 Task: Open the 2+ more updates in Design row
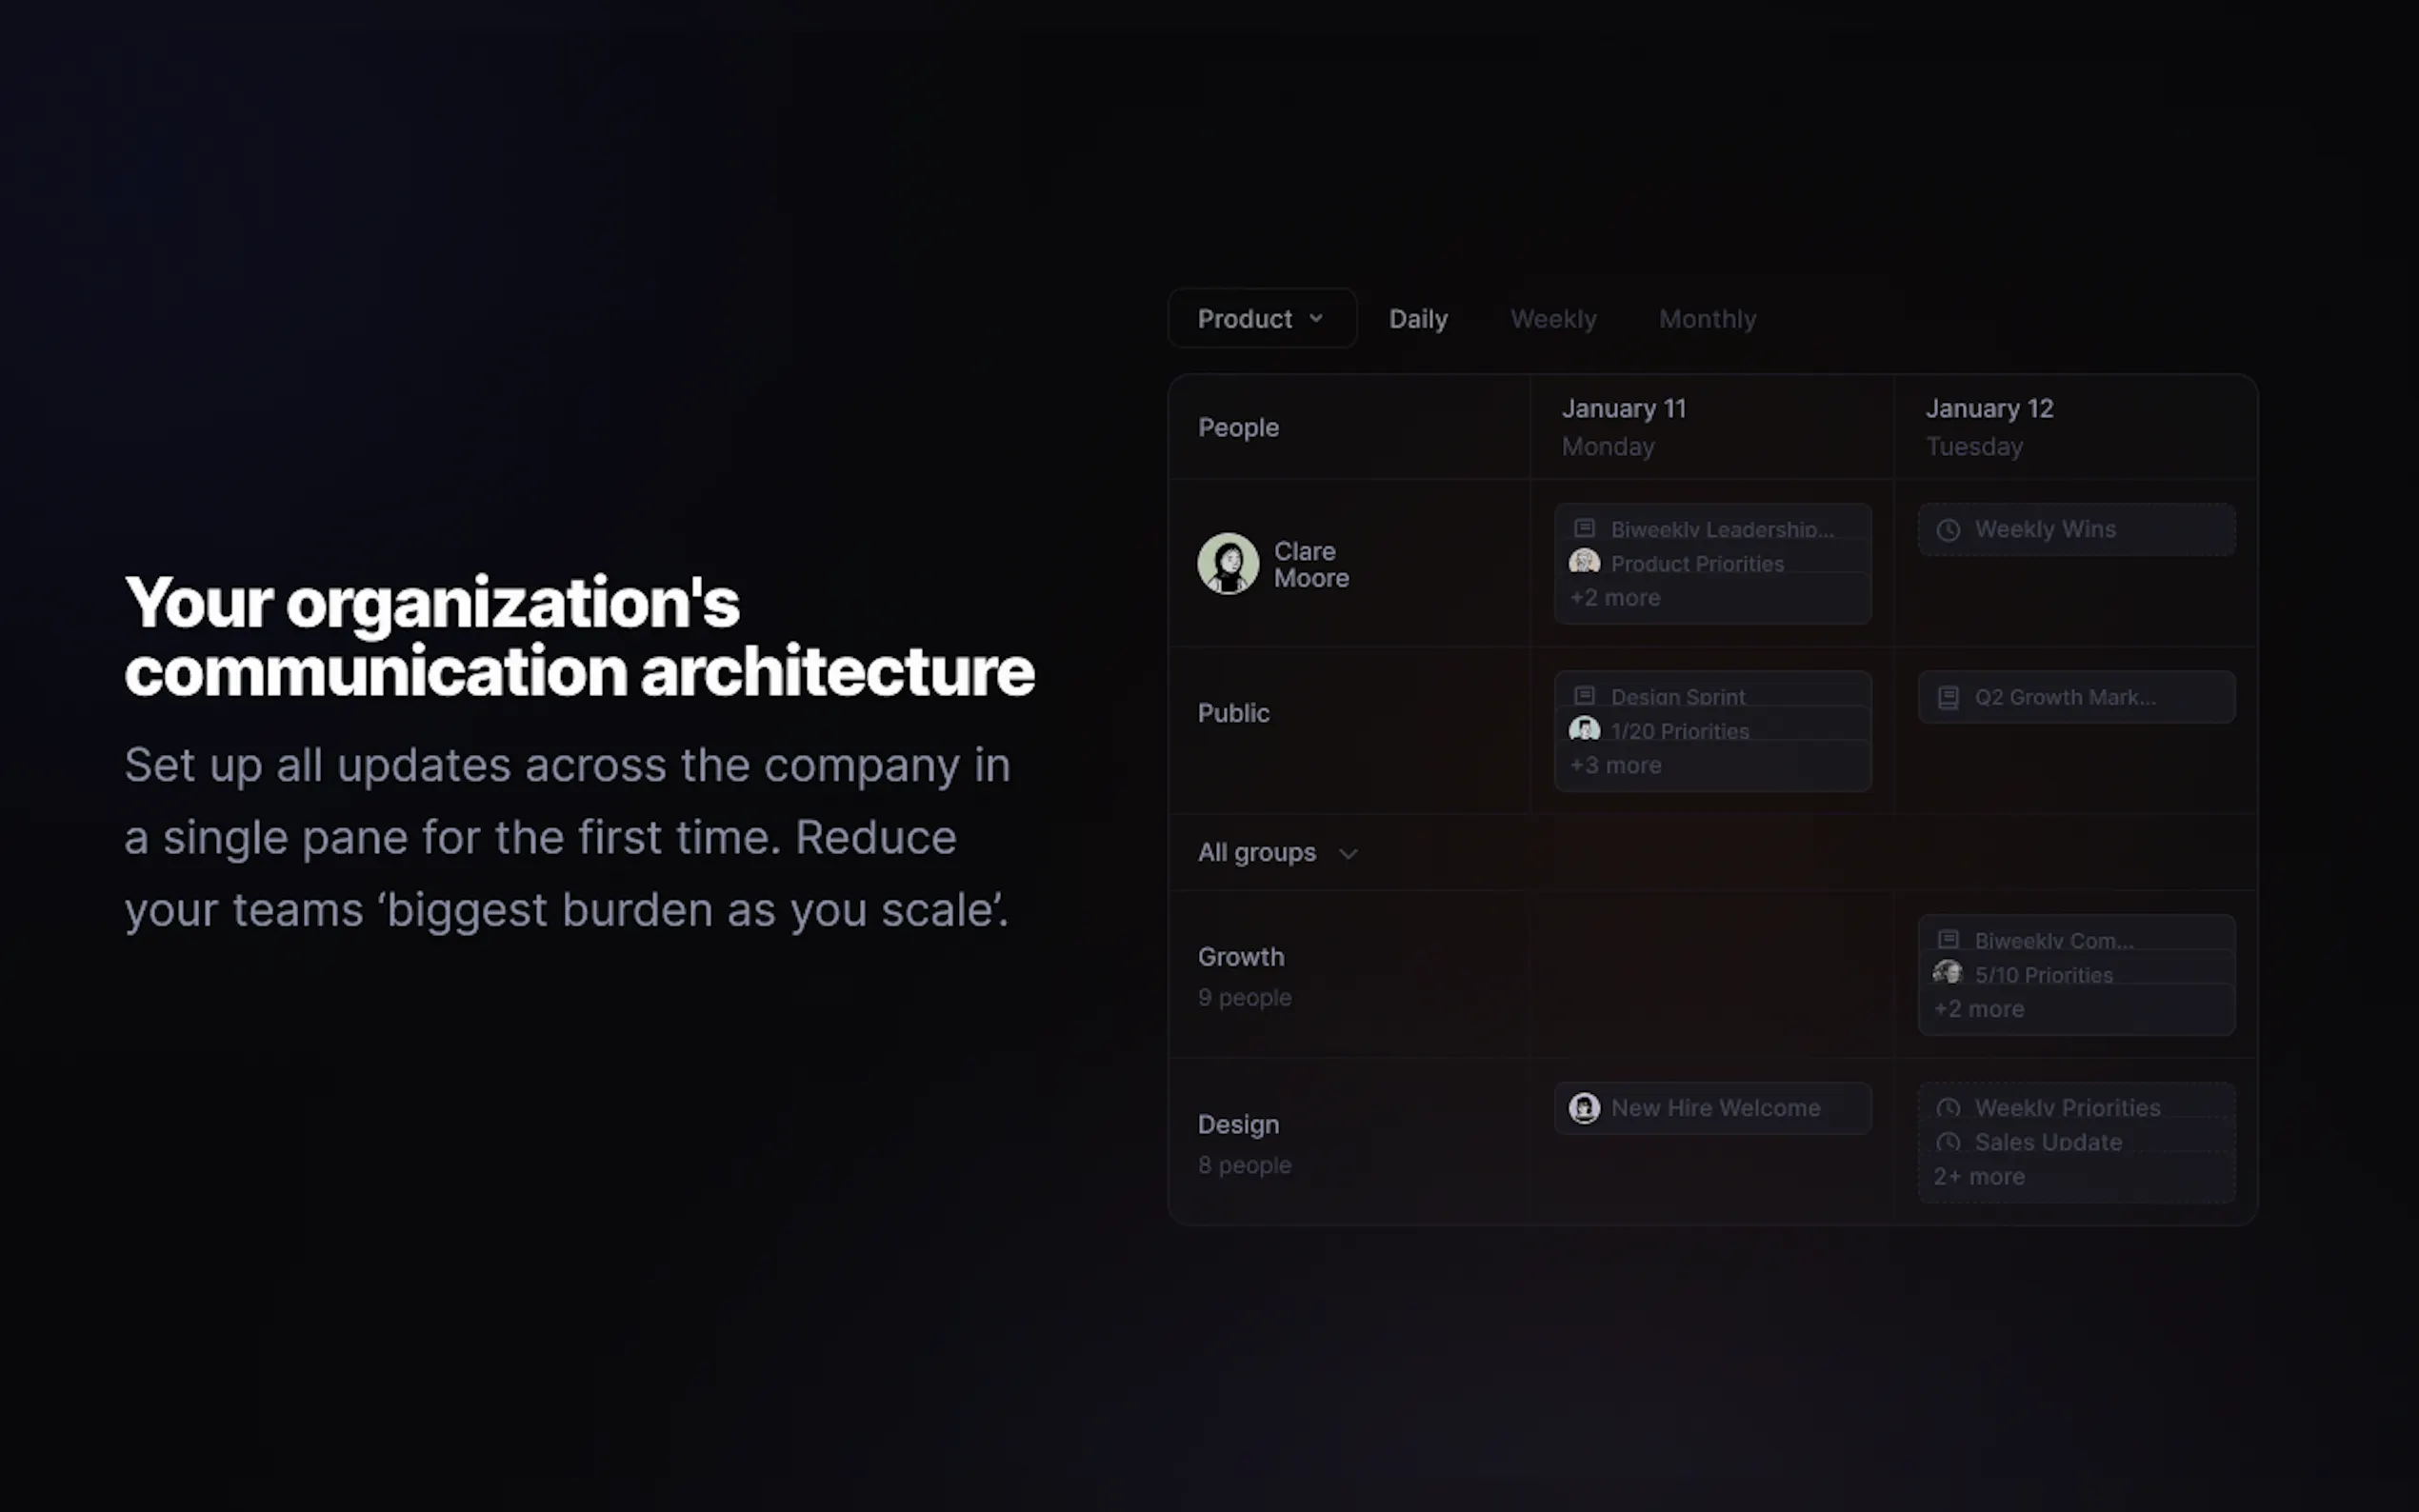coord(1977,1176)
